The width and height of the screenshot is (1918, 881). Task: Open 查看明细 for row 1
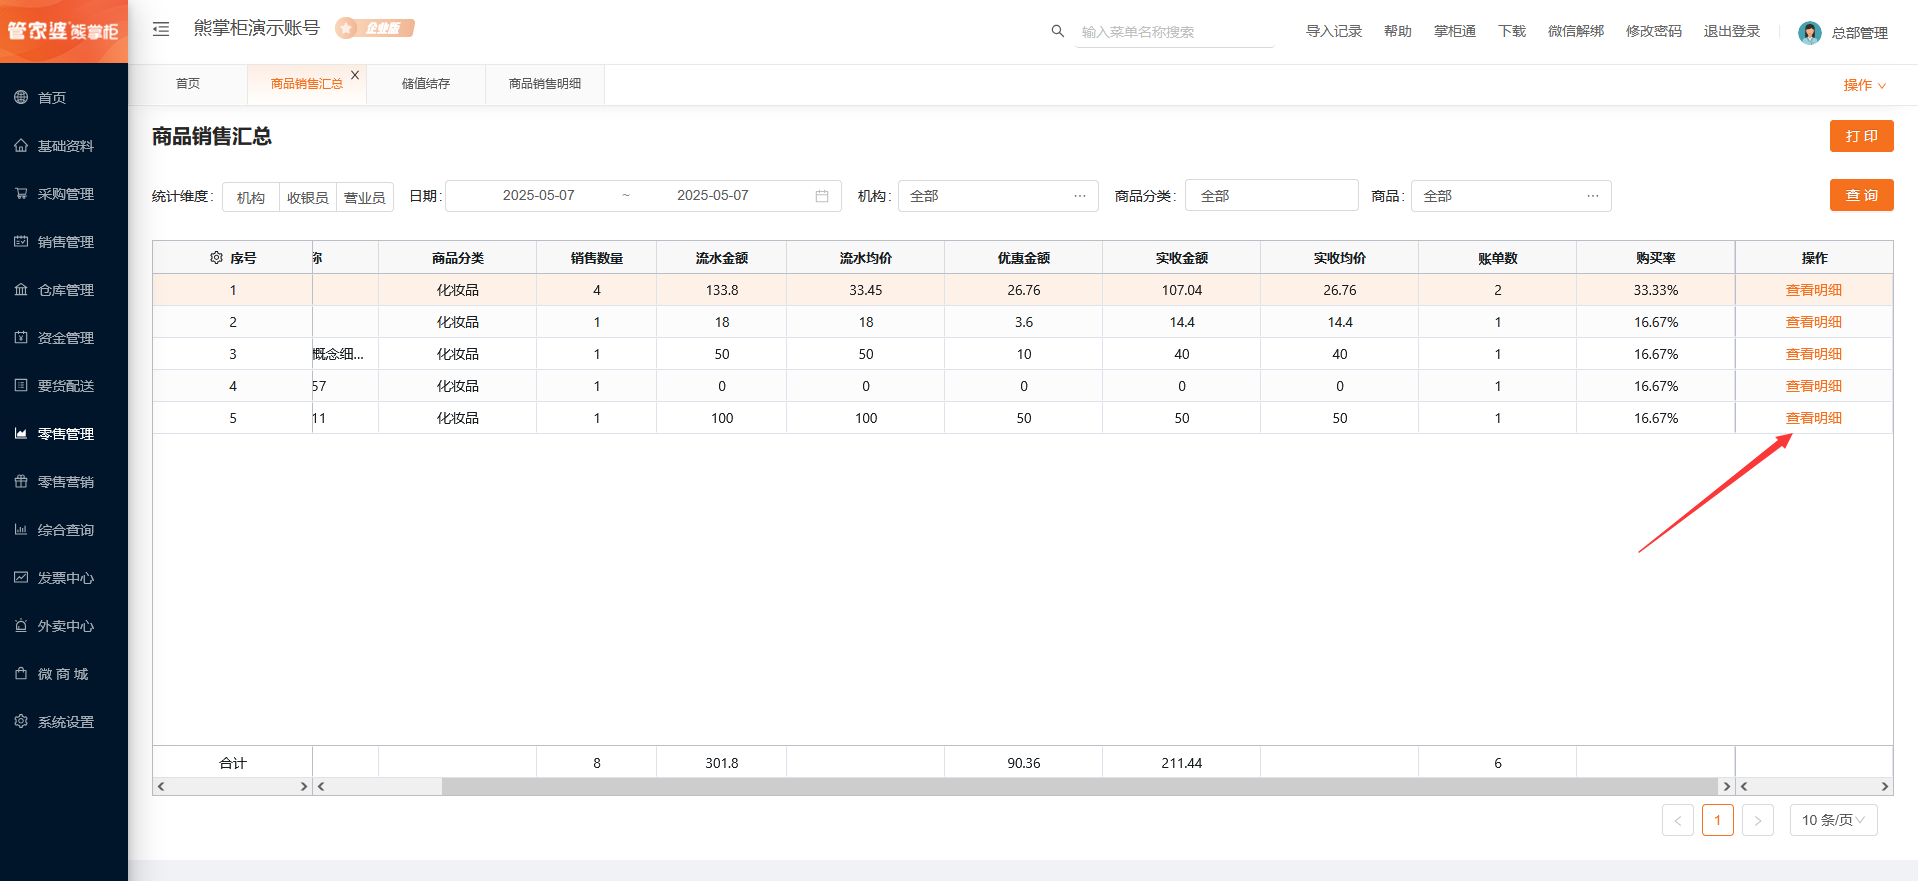1814,290
